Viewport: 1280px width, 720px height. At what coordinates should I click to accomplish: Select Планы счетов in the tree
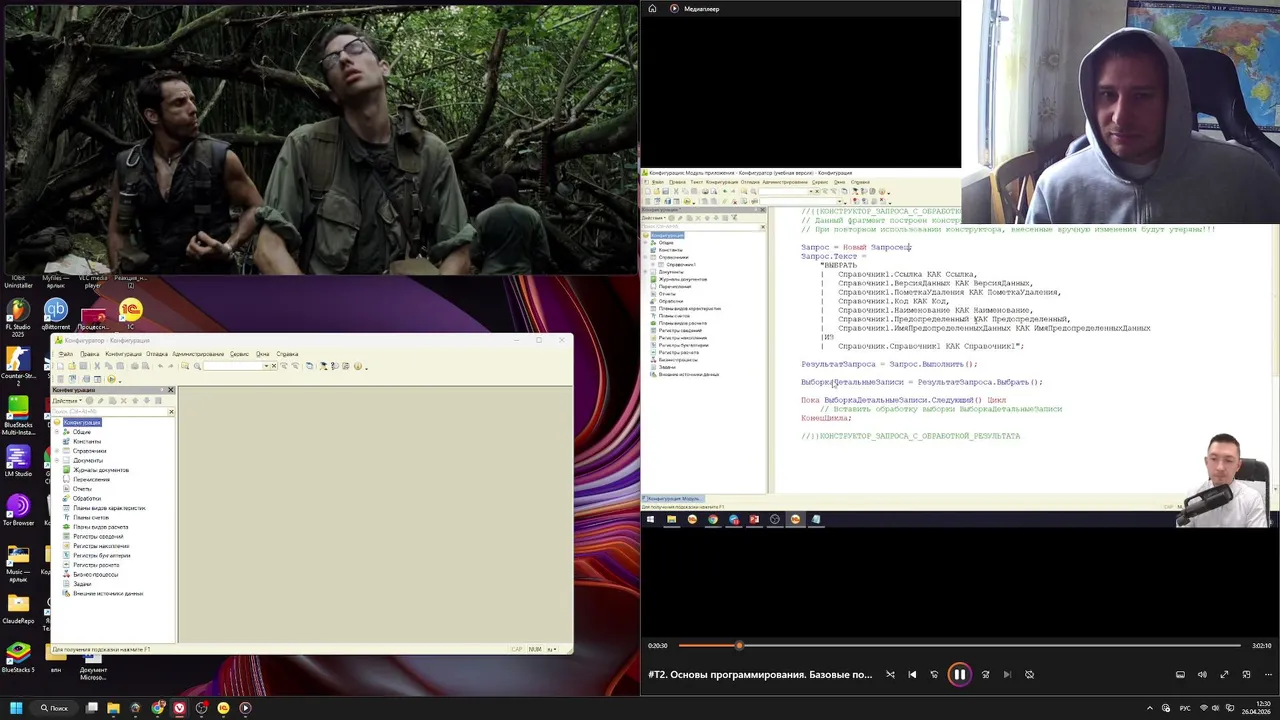pyautogui.click(x=91, y=517)
